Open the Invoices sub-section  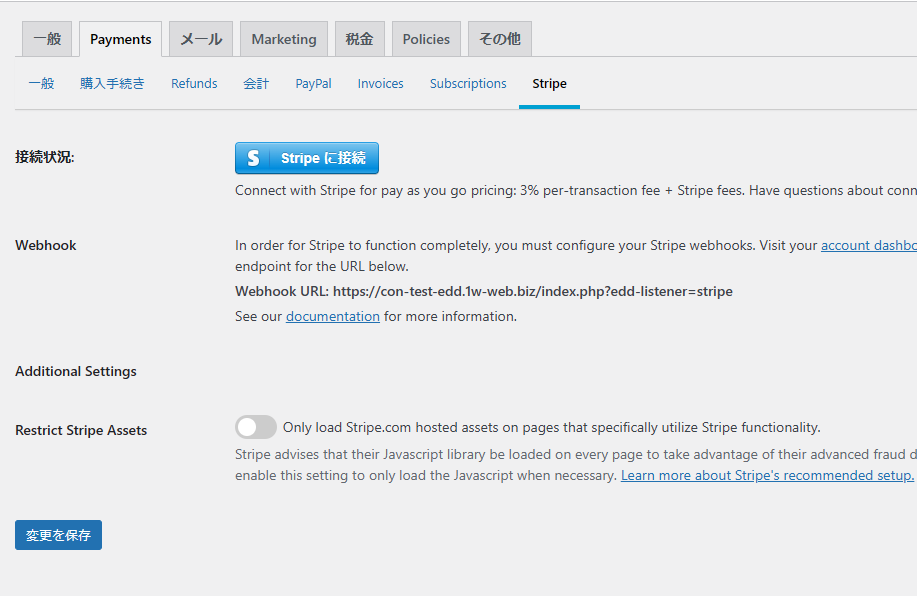click(380, 84)
